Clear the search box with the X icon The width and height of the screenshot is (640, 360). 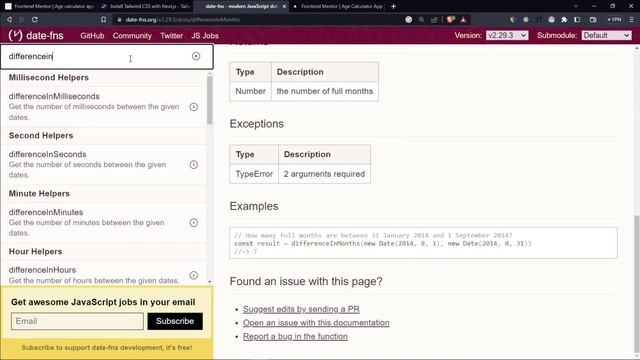(196, 56)
